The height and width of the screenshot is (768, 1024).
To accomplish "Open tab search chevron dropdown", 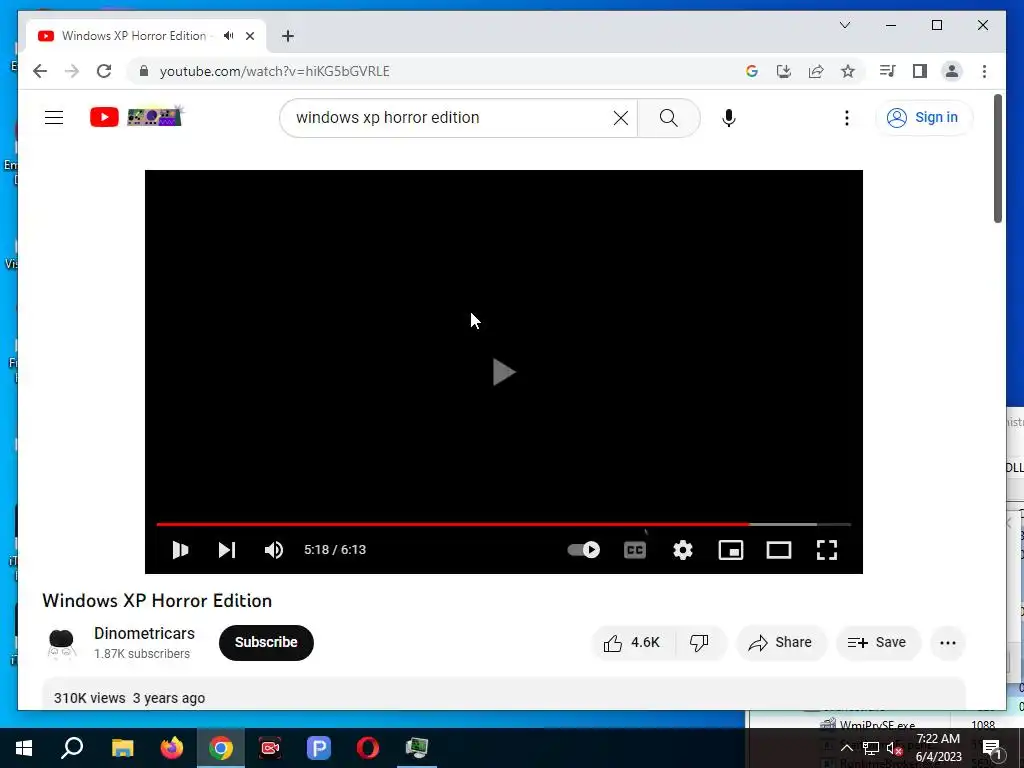I will [844, 25].
